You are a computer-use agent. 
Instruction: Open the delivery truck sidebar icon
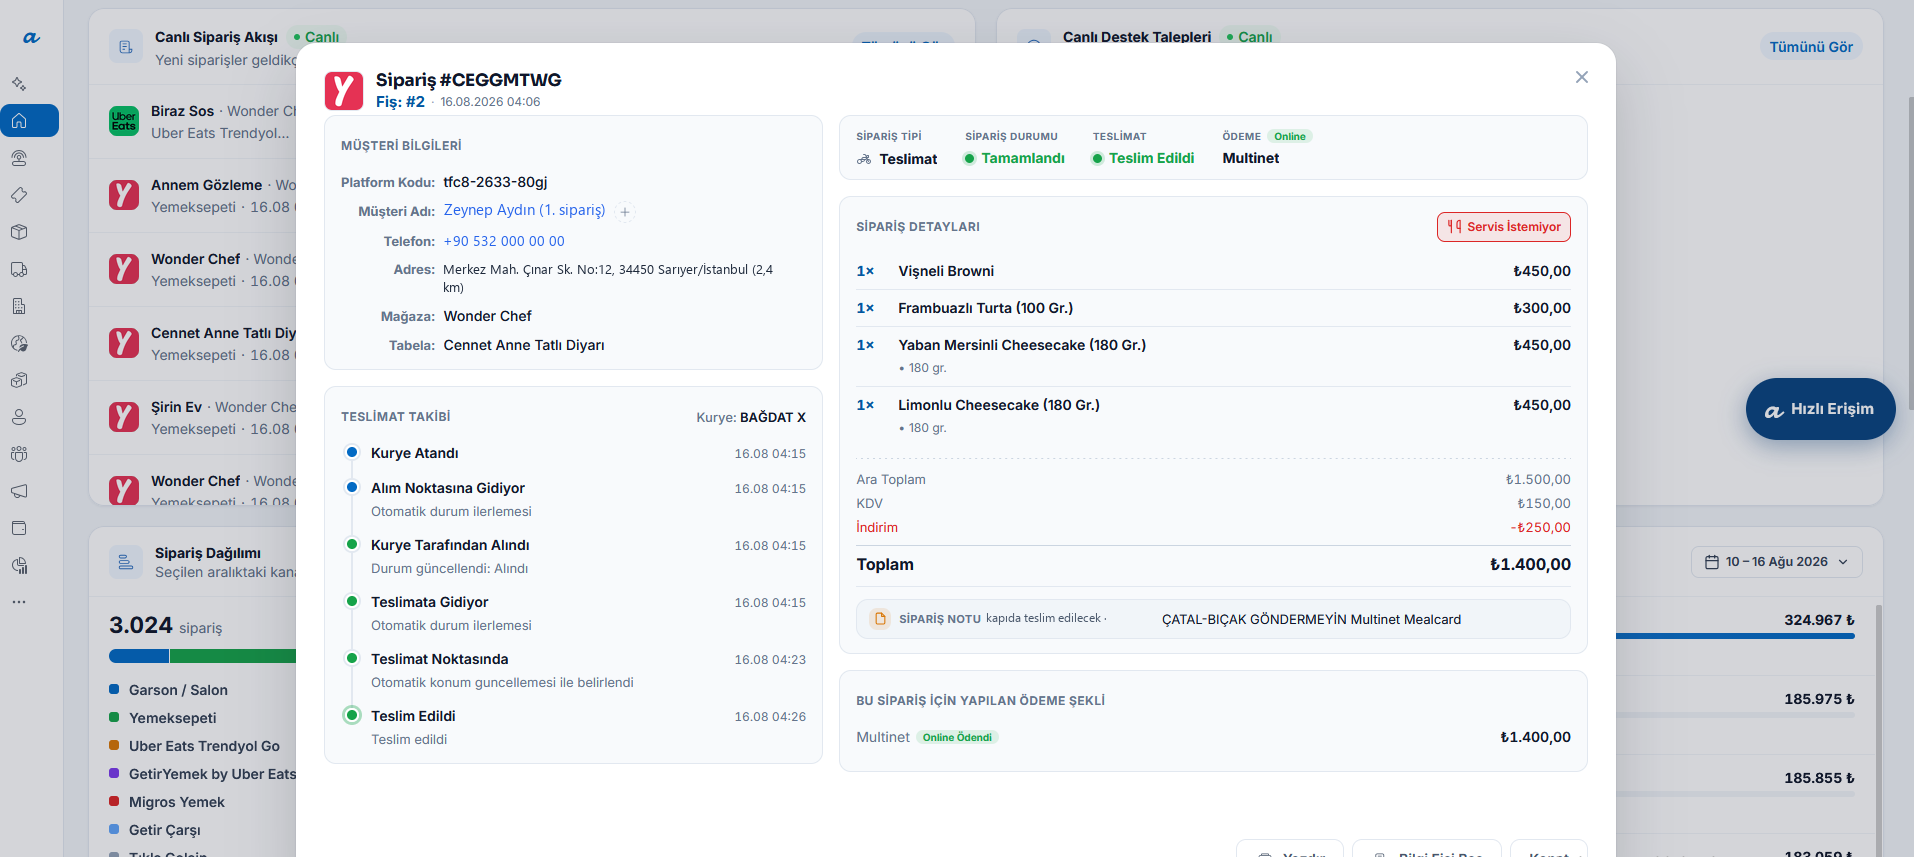pyautogui.click(x=19, y=269)
